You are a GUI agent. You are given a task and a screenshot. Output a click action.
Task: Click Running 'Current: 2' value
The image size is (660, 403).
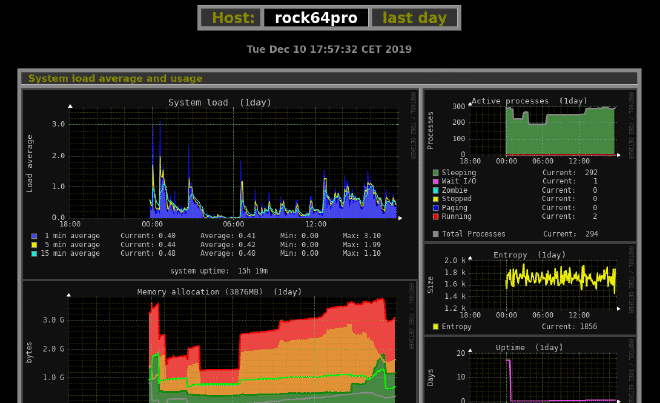(x=570, y=217)
